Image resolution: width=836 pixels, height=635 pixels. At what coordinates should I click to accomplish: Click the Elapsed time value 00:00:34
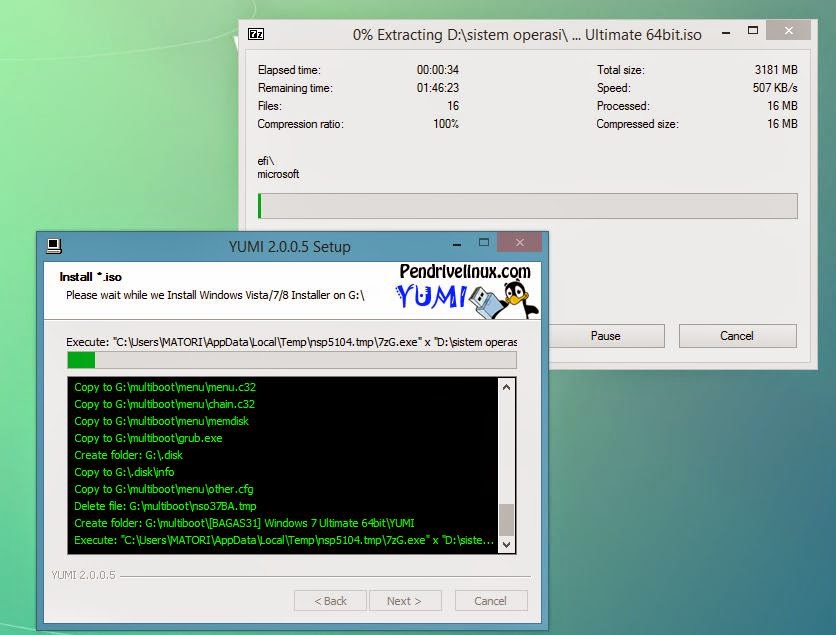point(438,70)
